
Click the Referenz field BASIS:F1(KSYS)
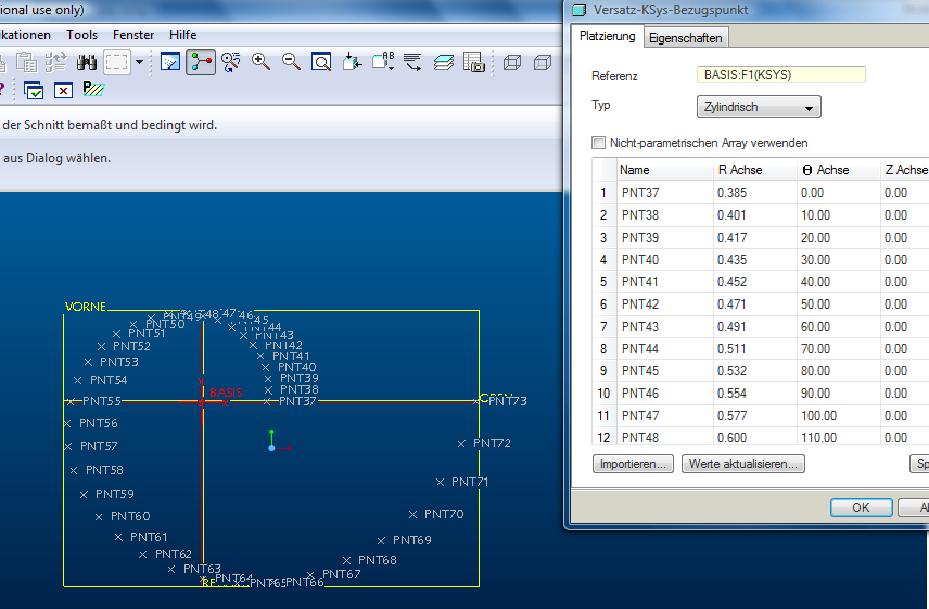[x=780, y=75]
